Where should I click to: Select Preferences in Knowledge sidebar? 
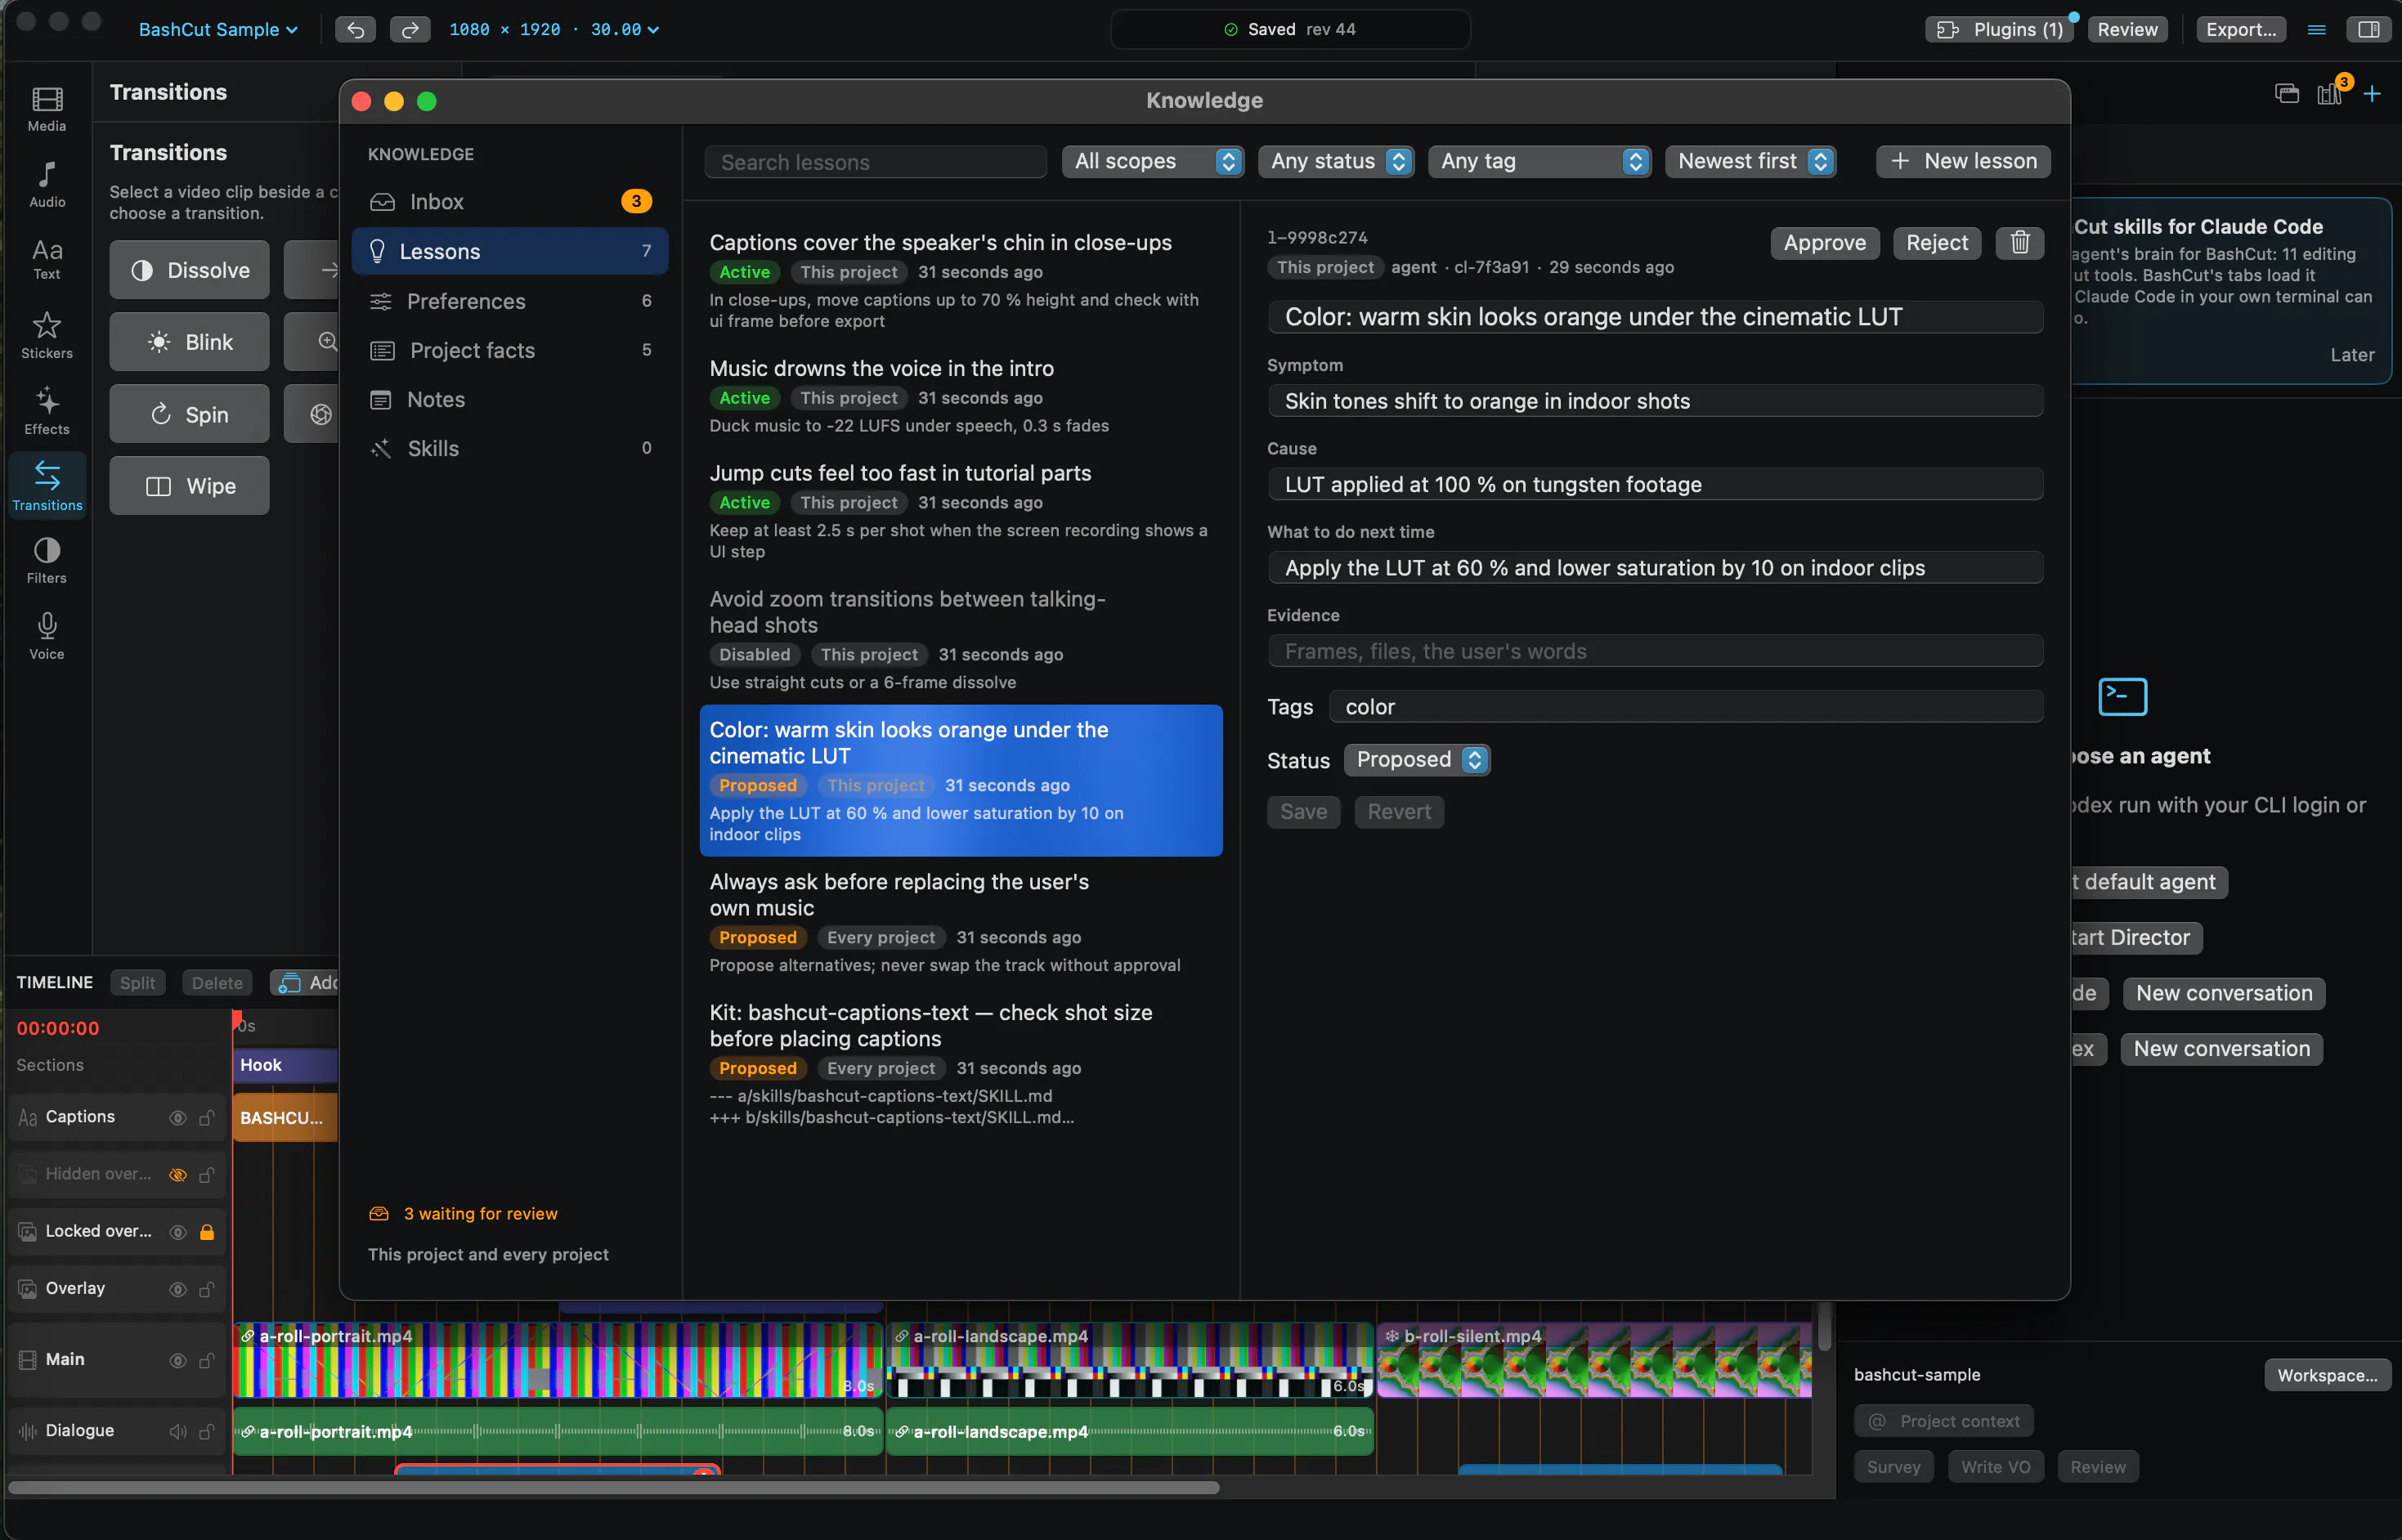click(x=510, y=301)
